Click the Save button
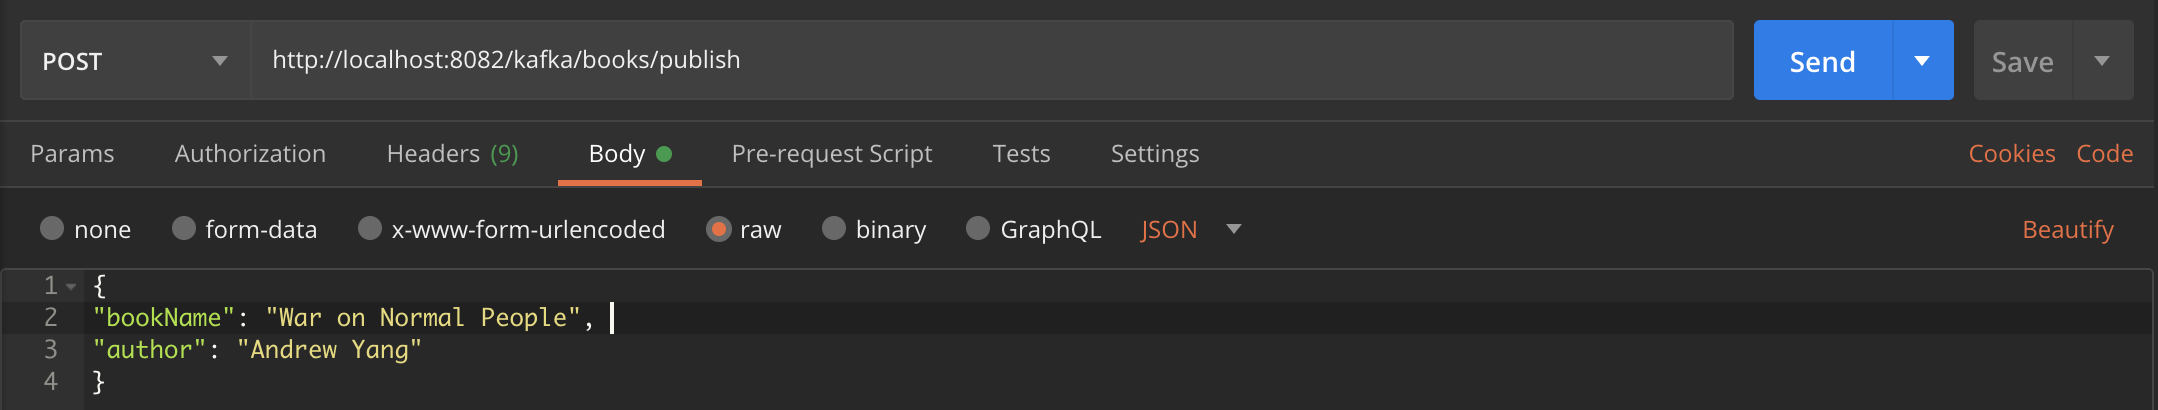Image resolution: width=2158 pixels, height=410 pixels. (x=2022, y=62)
